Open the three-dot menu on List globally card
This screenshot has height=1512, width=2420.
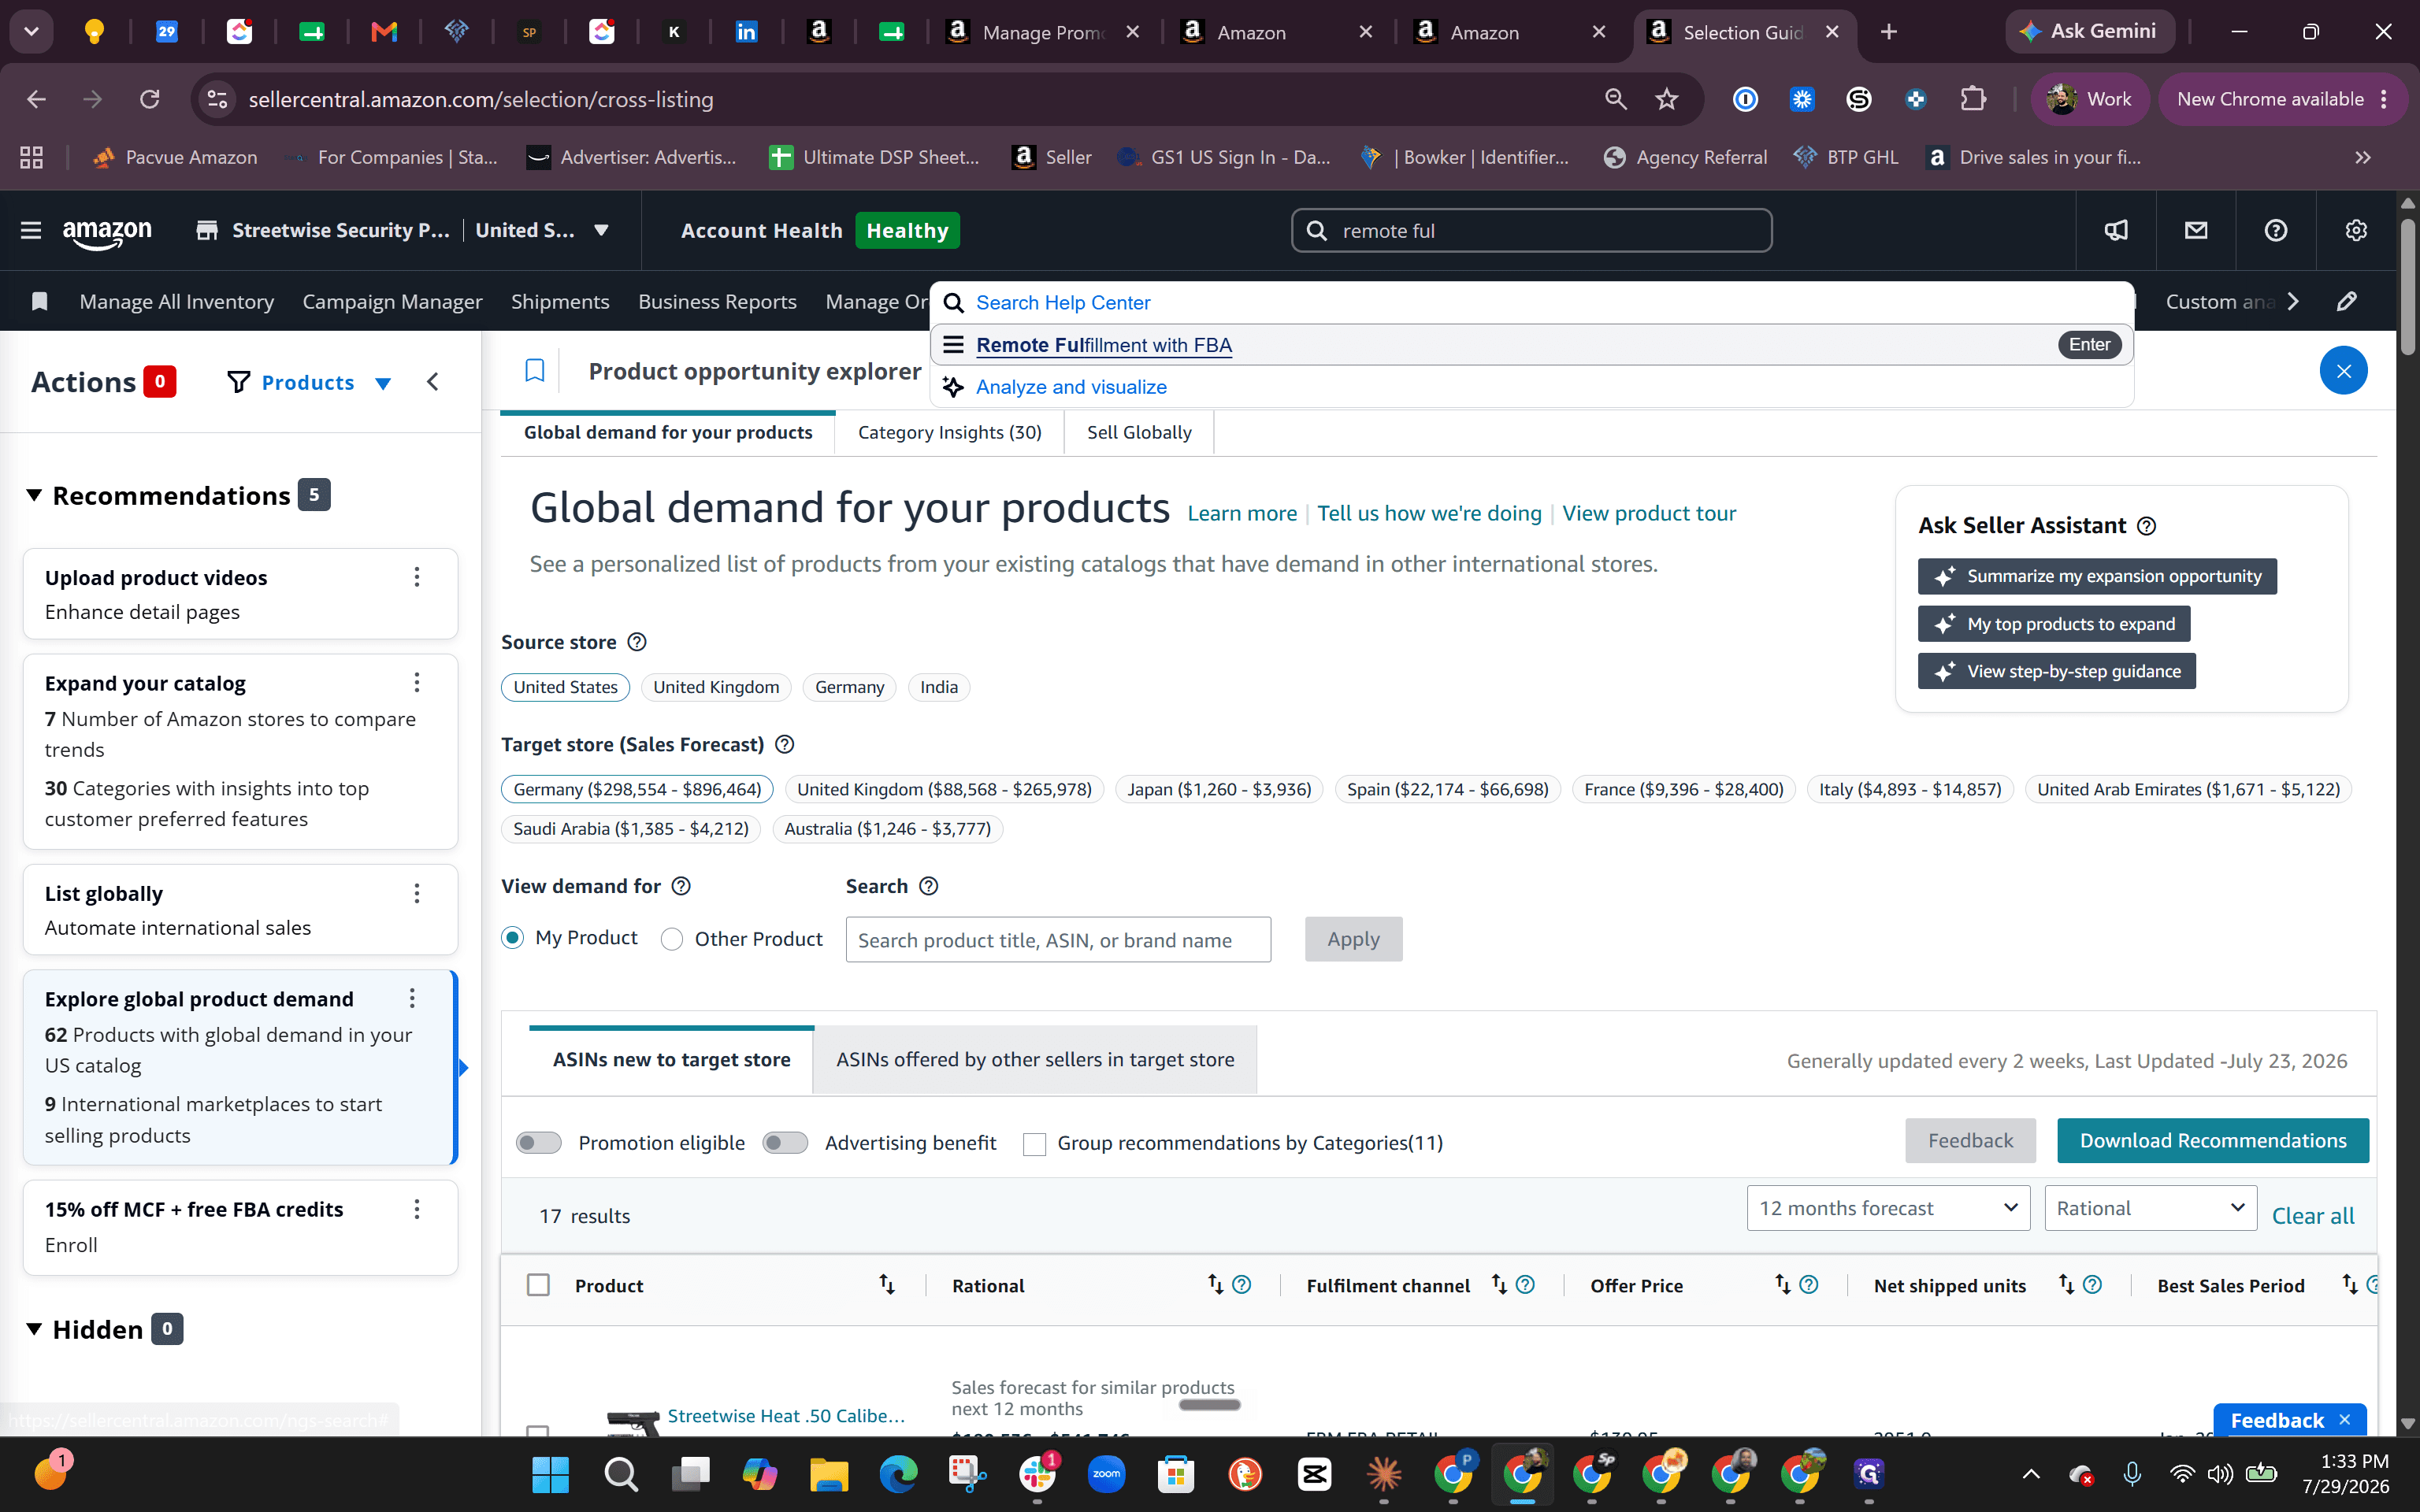417,893
